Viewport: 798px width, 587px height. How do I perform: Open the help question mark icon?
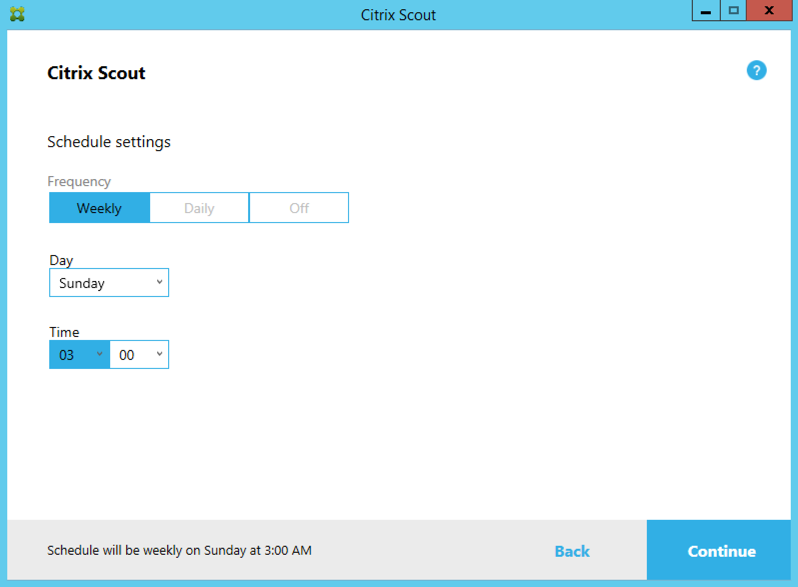pos(756,70)
